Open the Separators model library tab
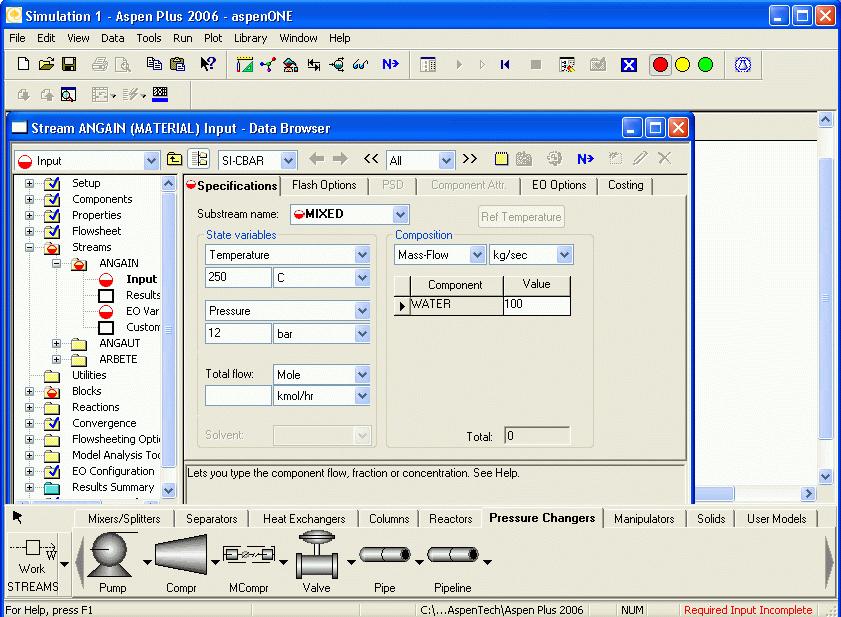Screen dimensions: 841x617 pyautogui.click(x=211, y=519)
